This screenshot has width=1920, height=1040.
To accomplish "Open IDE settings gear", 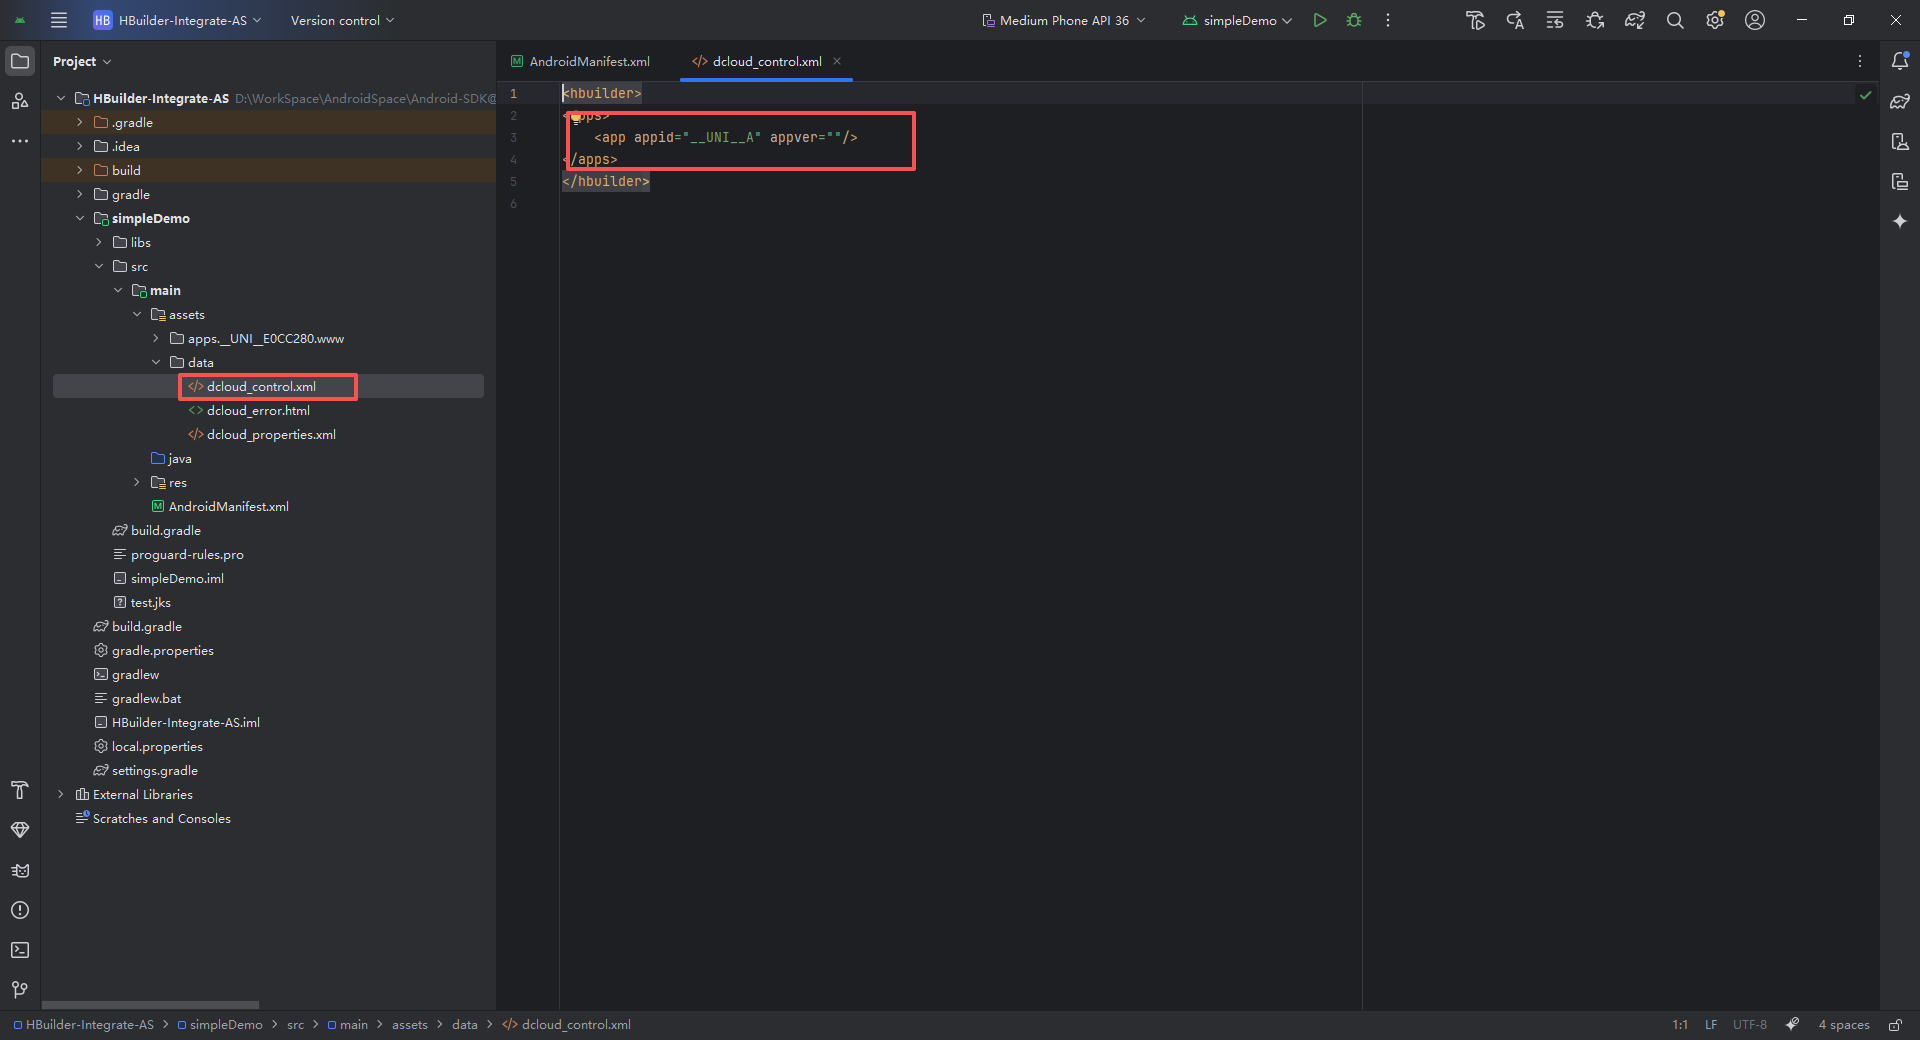I will tap(1715, 20).
